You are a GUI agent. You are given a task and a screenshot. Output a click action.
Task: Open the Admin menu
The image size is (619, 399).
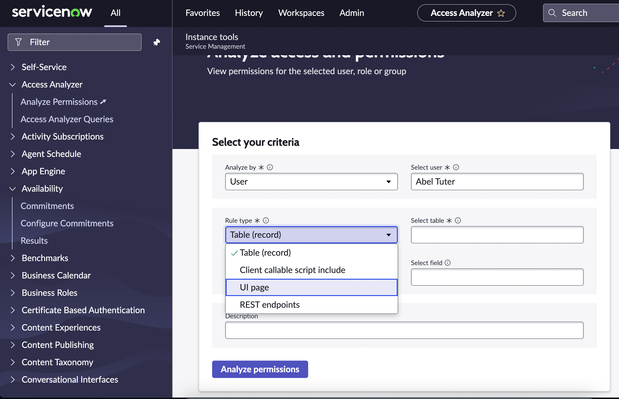point(352,13)
